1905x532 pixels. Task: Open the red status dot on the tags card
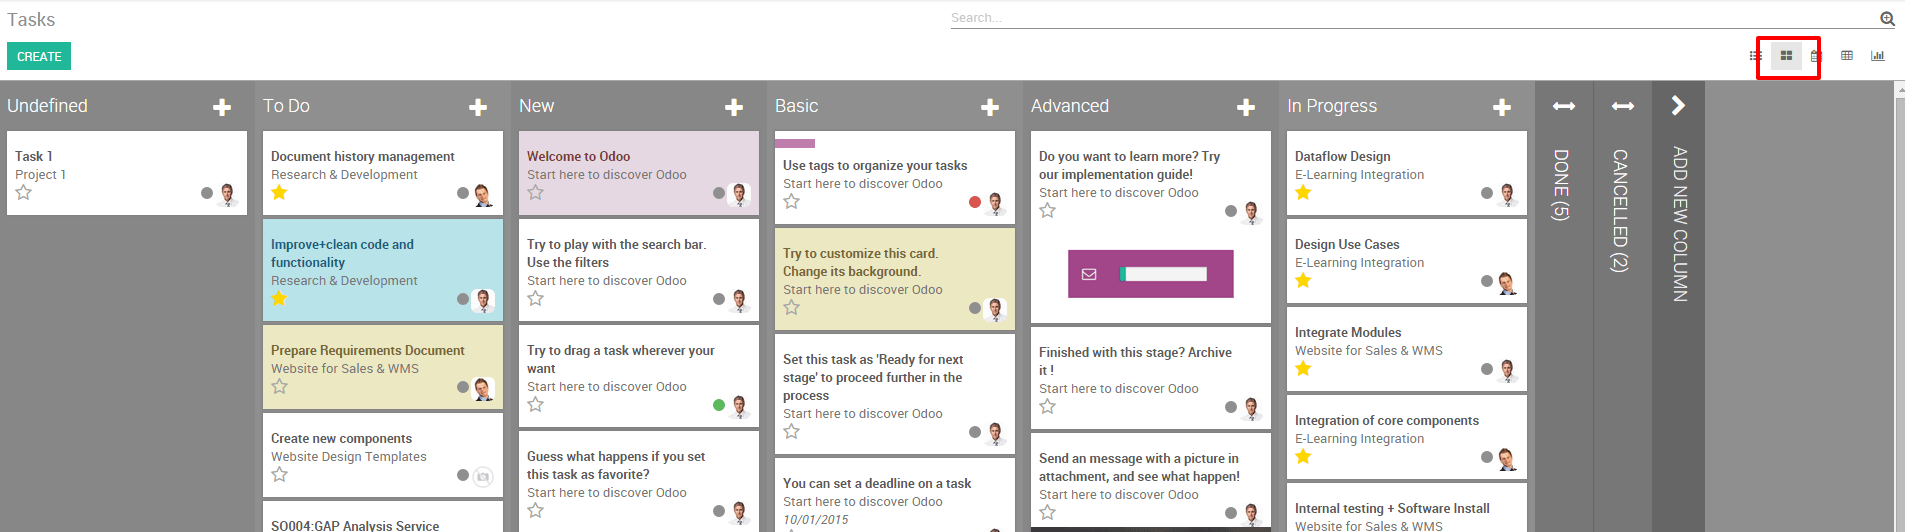pyautogui.click(x=975, y=202)
